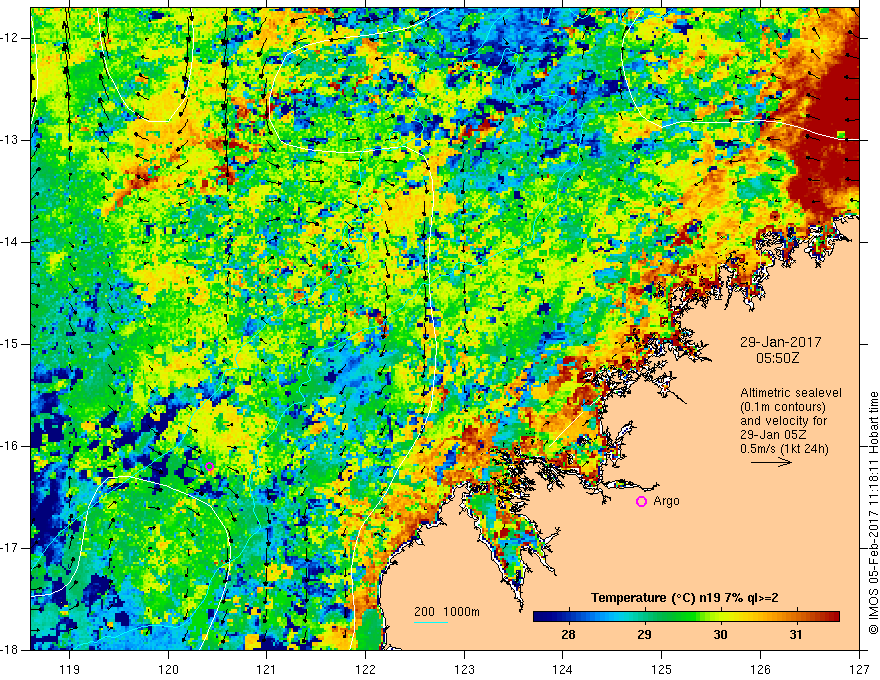Click the longitude label 126
Viewport: 880px width, 680px height.
pos(760,669)
